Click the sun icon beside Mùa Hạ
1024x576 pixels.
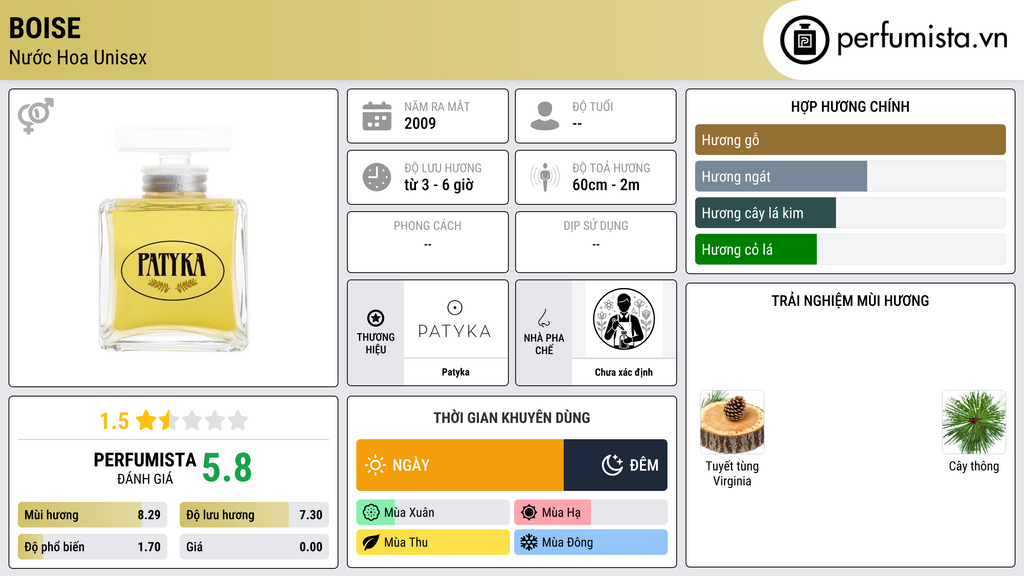(529, 513)
